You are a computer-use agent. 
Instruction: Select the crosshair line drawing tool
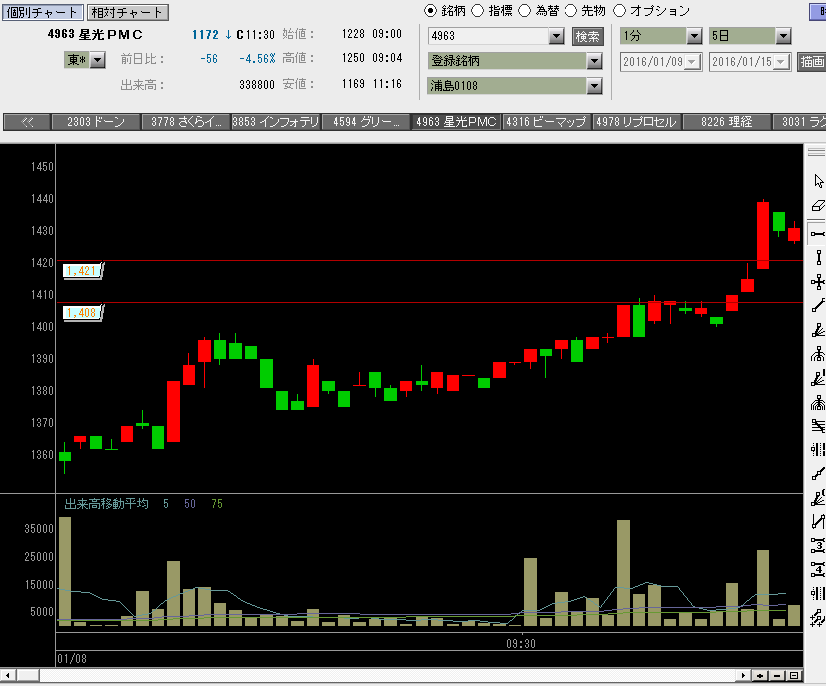click(x=818, y=282)
